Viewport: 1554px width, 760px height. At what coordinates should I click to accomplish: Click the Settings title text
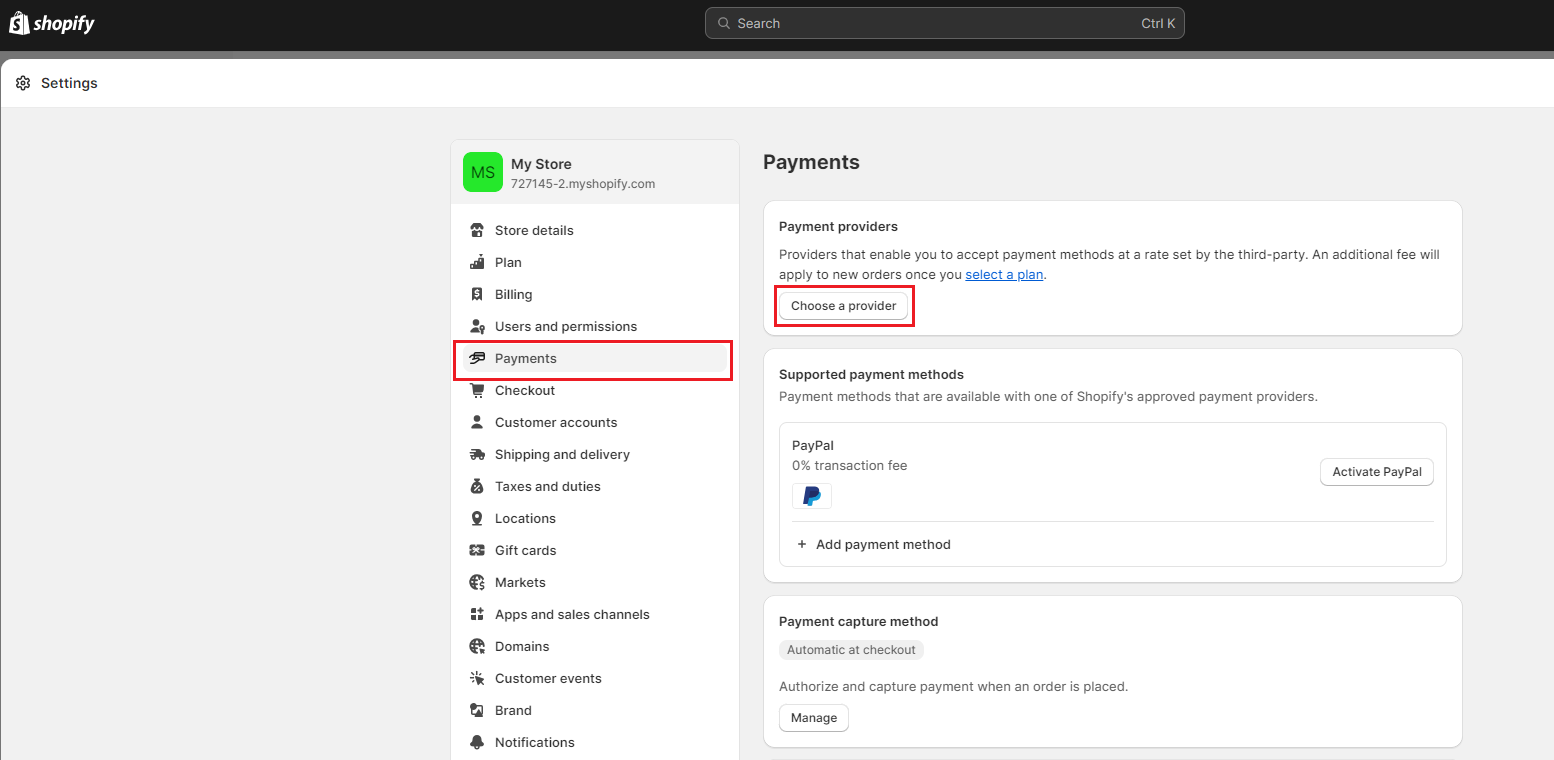[69, 83]
